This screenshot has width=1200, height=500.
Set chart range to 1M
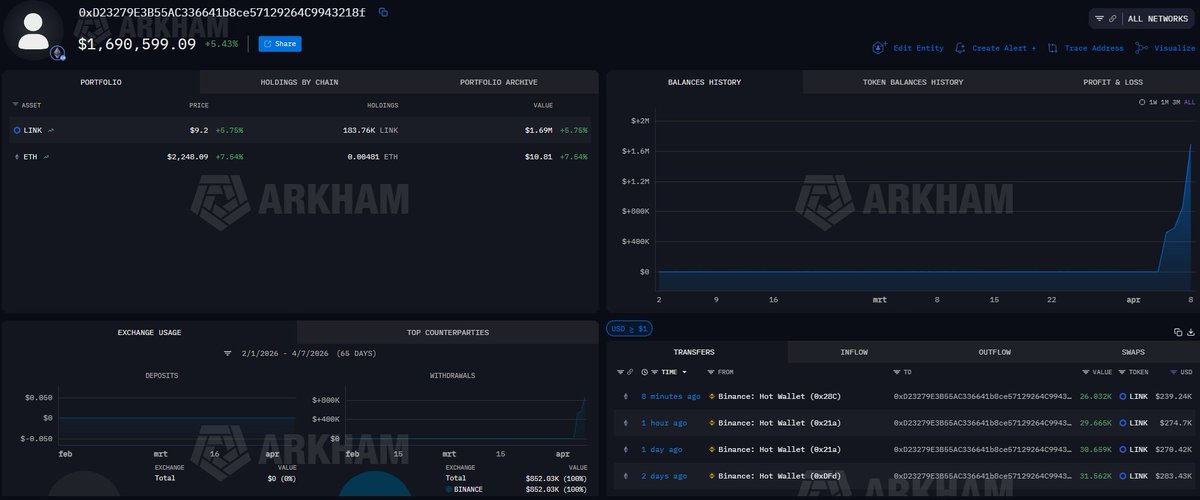(x=1165, y=102)
